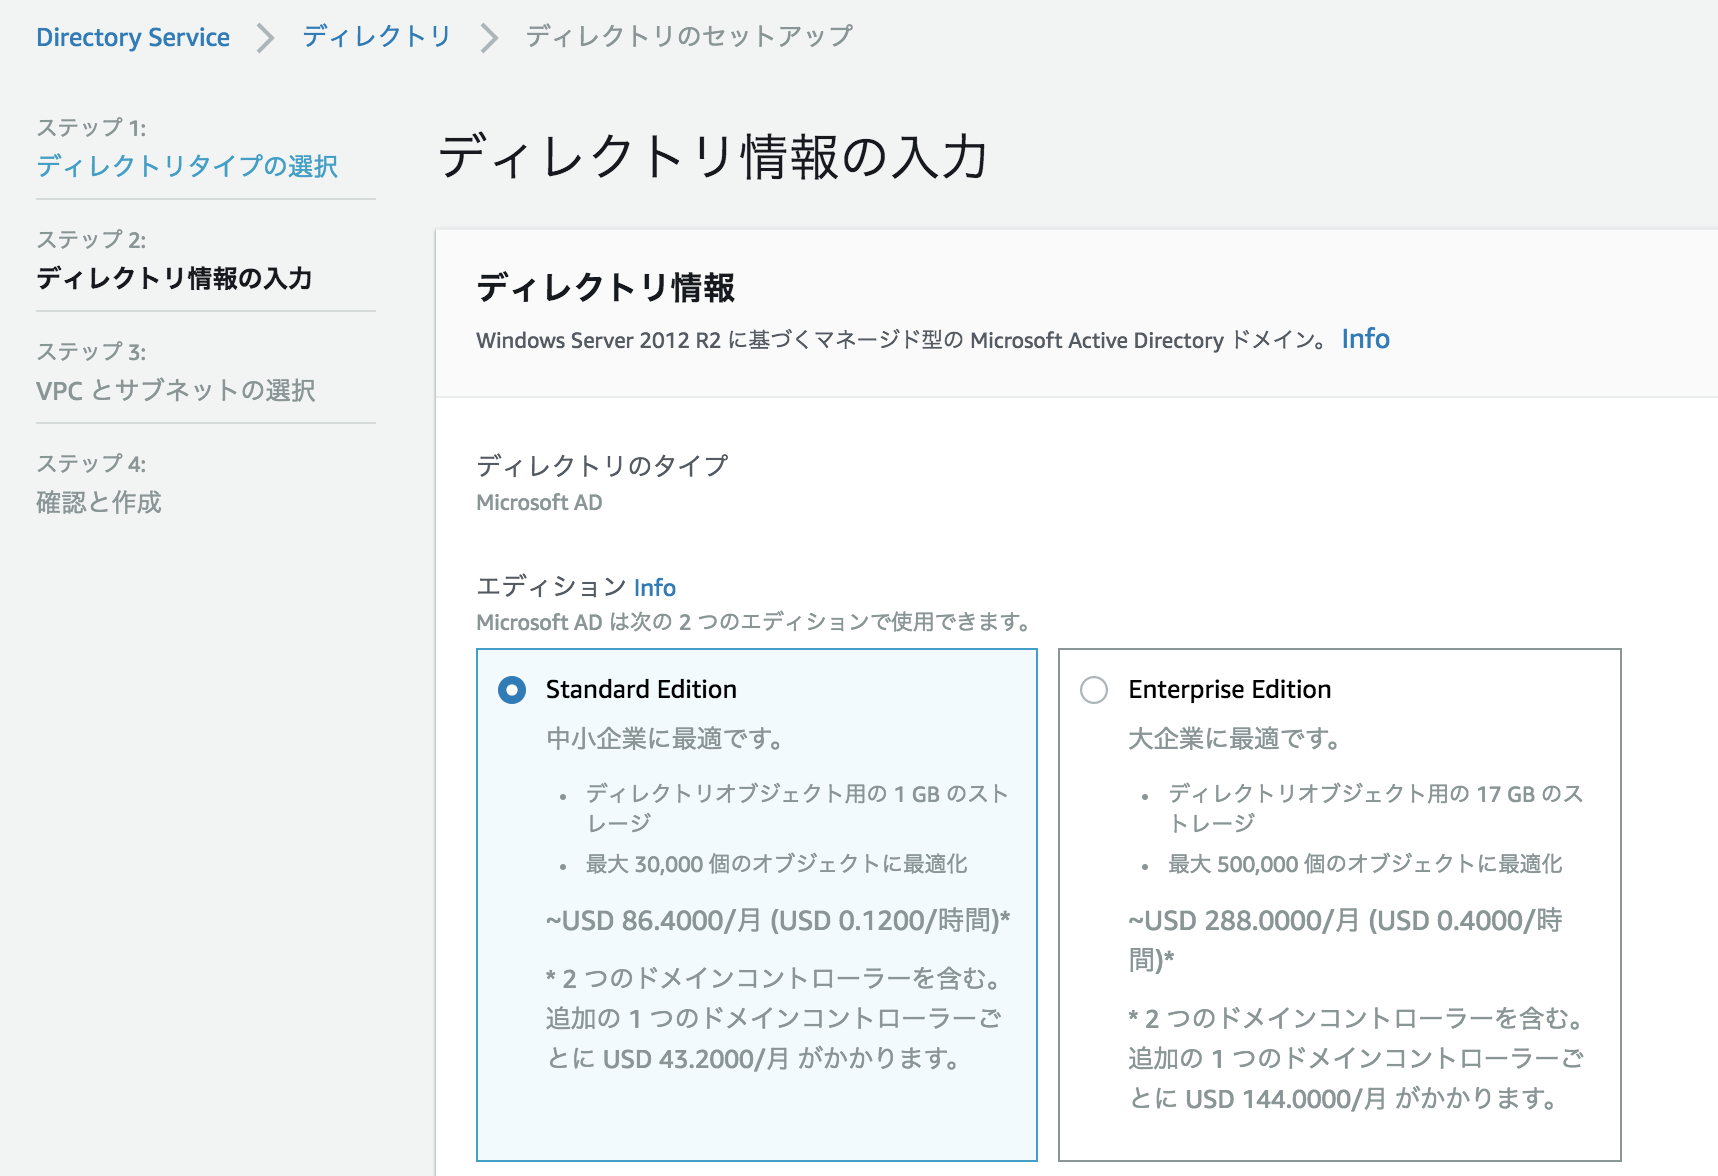Click the 大企業に最適です description
This screenshot has width=1718, height=1176.
1235,738
